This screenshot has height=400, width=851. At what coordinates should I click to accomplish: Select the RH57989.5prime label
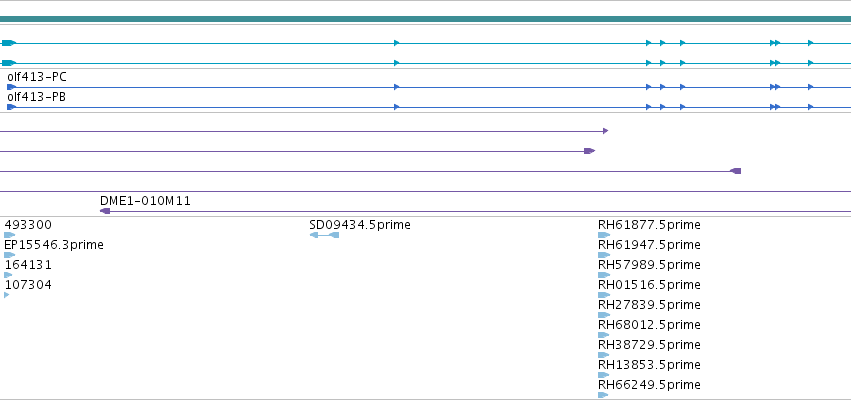[x=649, y=265]
